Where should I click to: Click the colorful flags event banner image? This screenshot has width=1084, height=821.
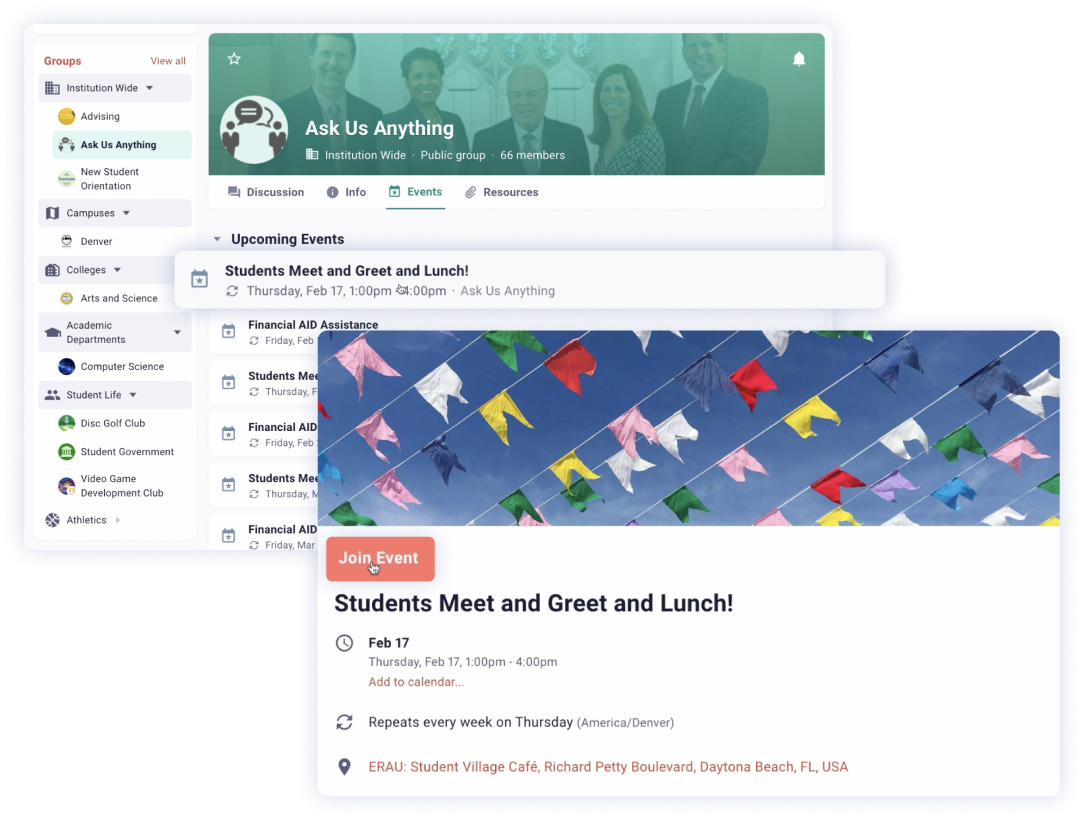[x=689, y=428]
